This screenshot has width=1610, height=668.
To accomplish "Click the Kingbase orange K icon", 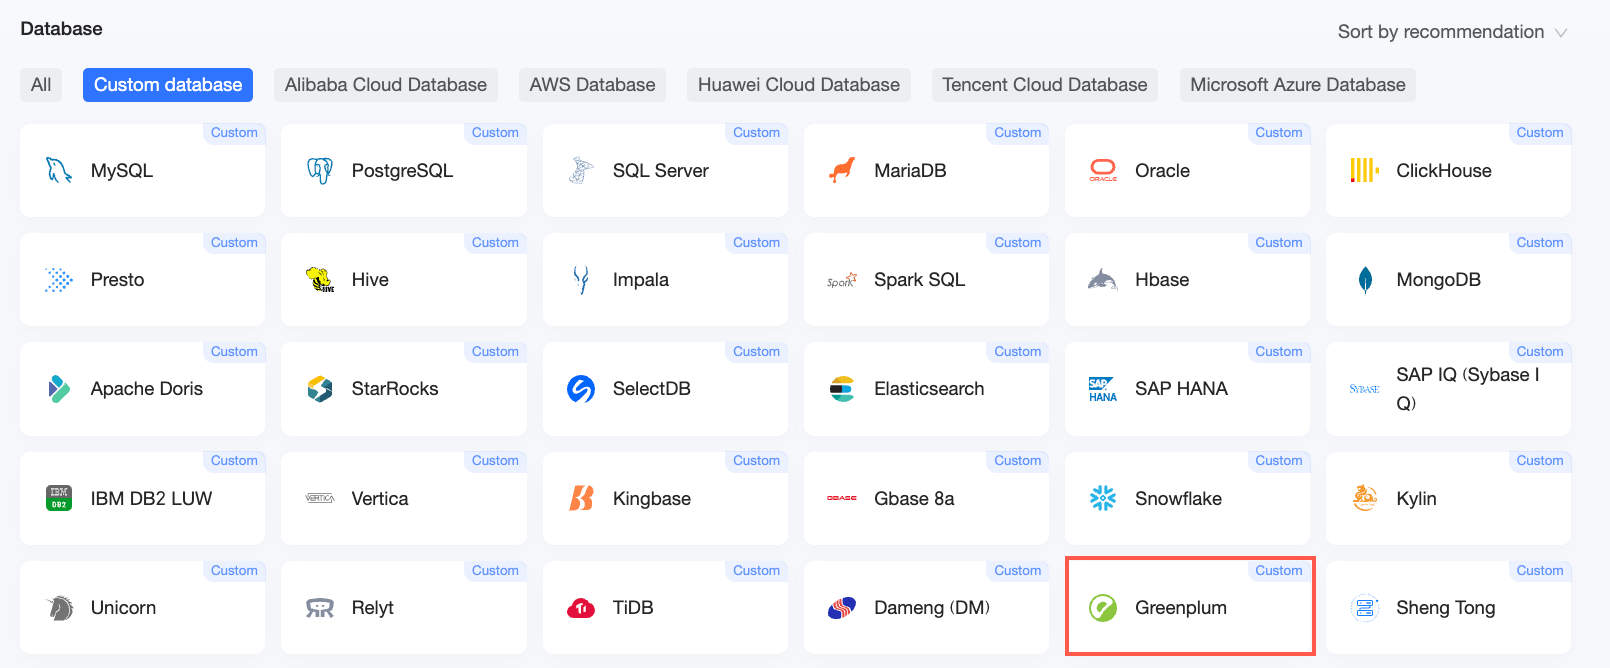I will pos(581,498).
